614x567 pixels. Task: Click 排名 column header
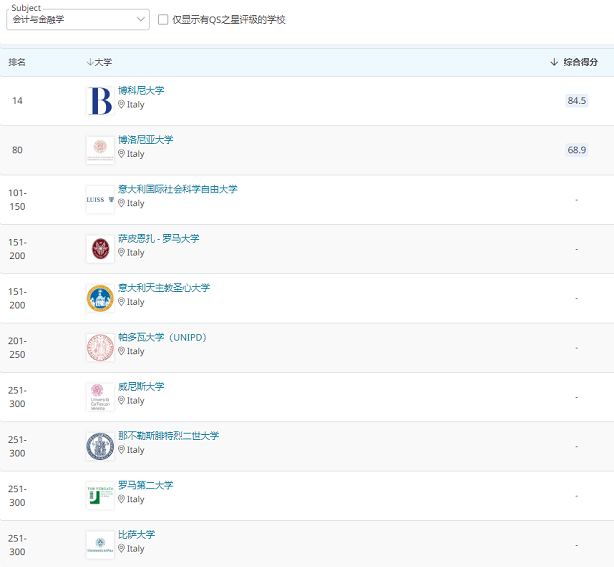tap(17, 62)
